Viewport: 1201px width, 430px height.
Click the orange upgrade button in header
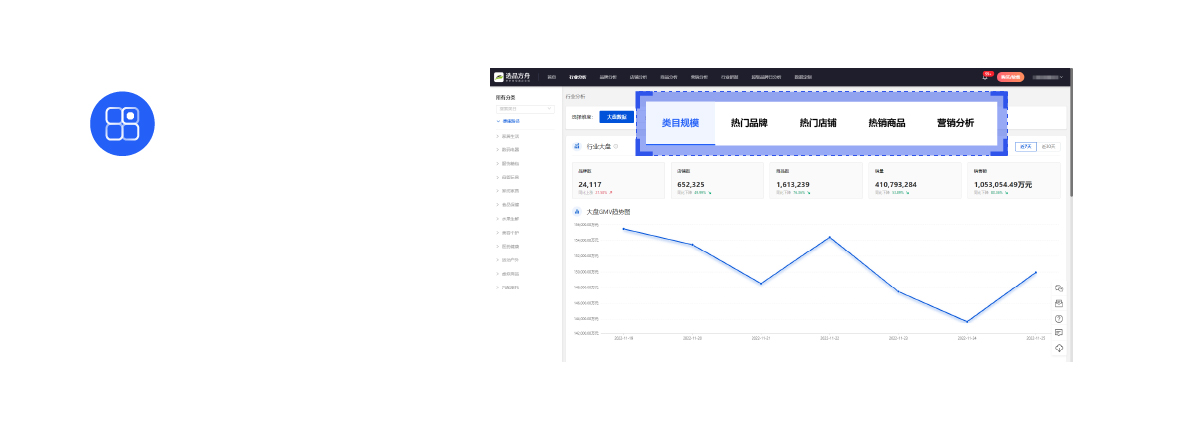pyautogui.click(x=1010, y=76)
